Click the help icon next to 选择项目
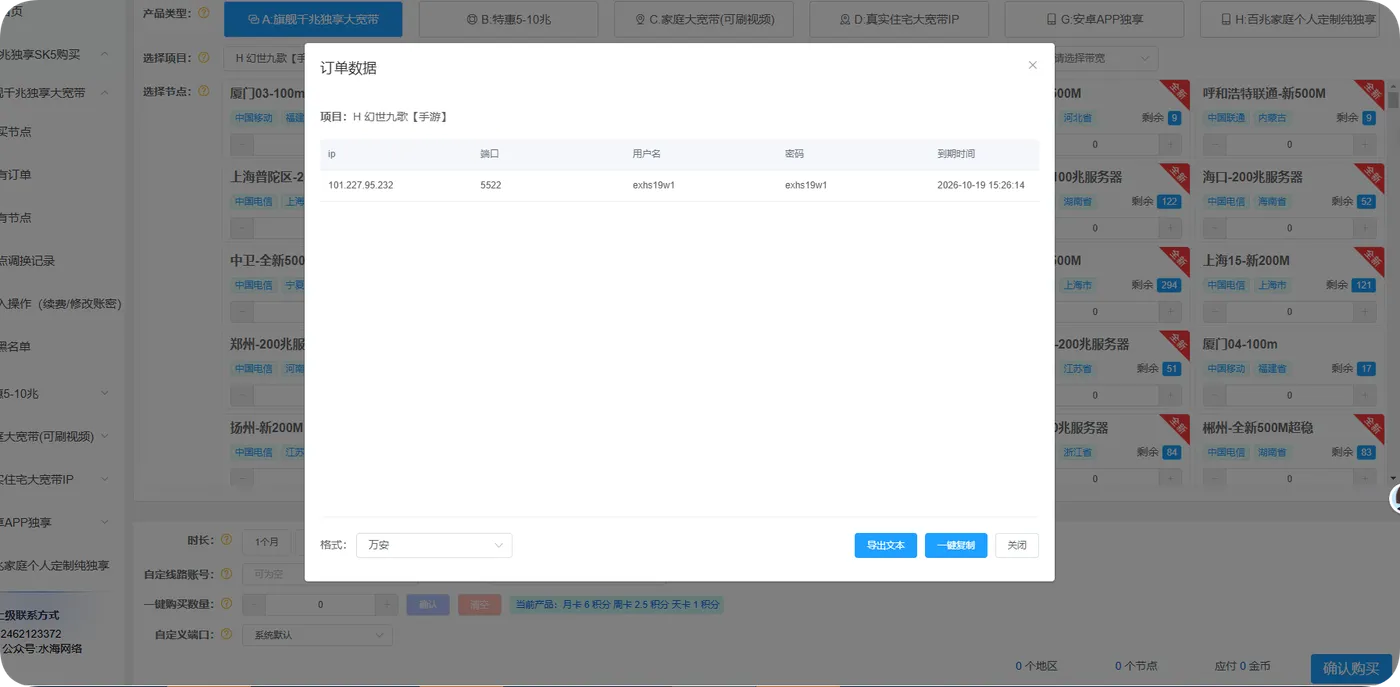 coord(204,58)
